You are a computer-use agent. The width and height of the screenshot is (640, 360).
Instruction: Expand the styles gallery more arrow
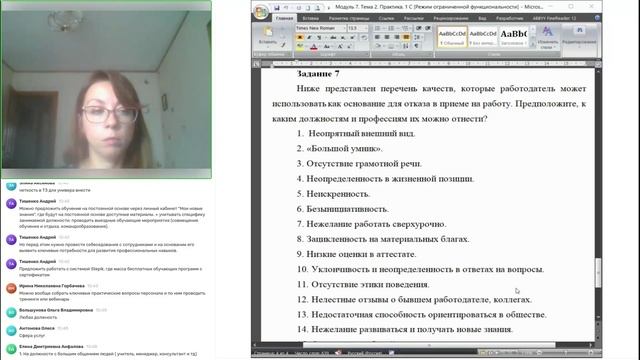[533, 45]
